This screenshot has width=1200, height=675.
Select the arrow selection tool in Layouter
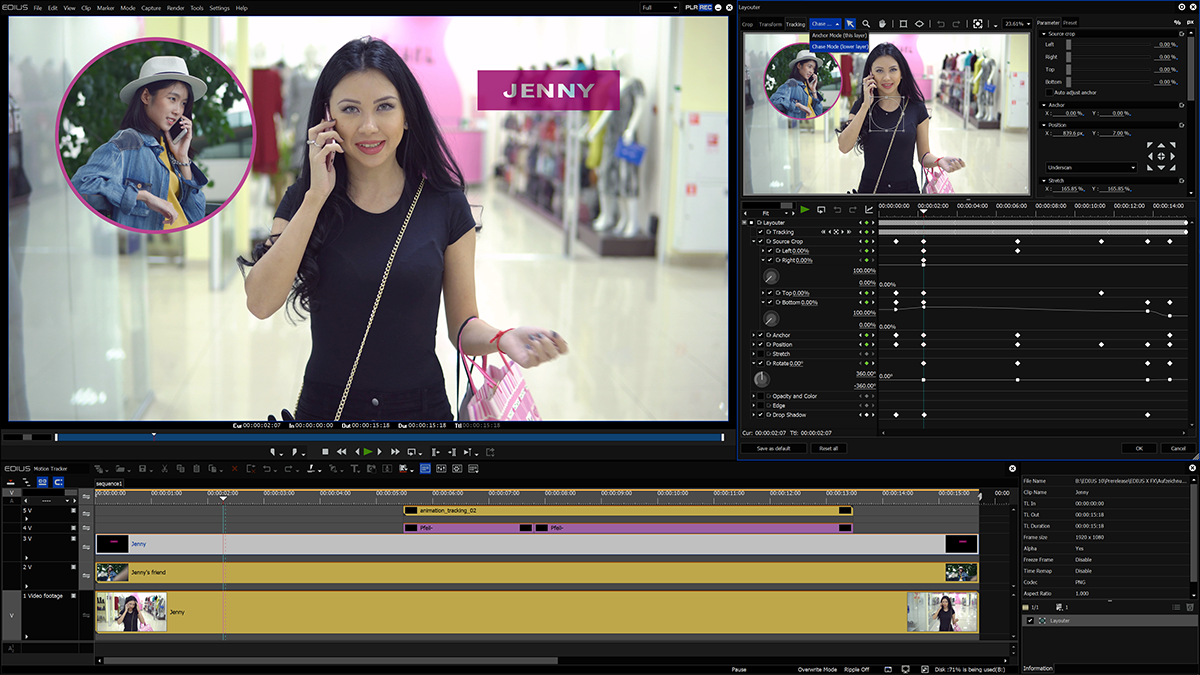849,24
